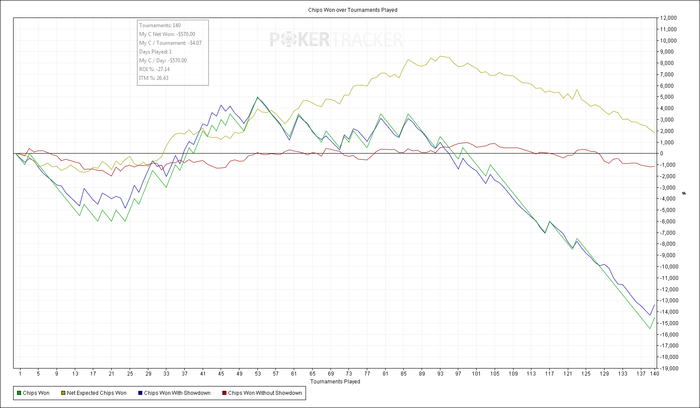Click 'My C / Day: -$570.00' stat line
The image size is (700, 408).
pos(163,61)
